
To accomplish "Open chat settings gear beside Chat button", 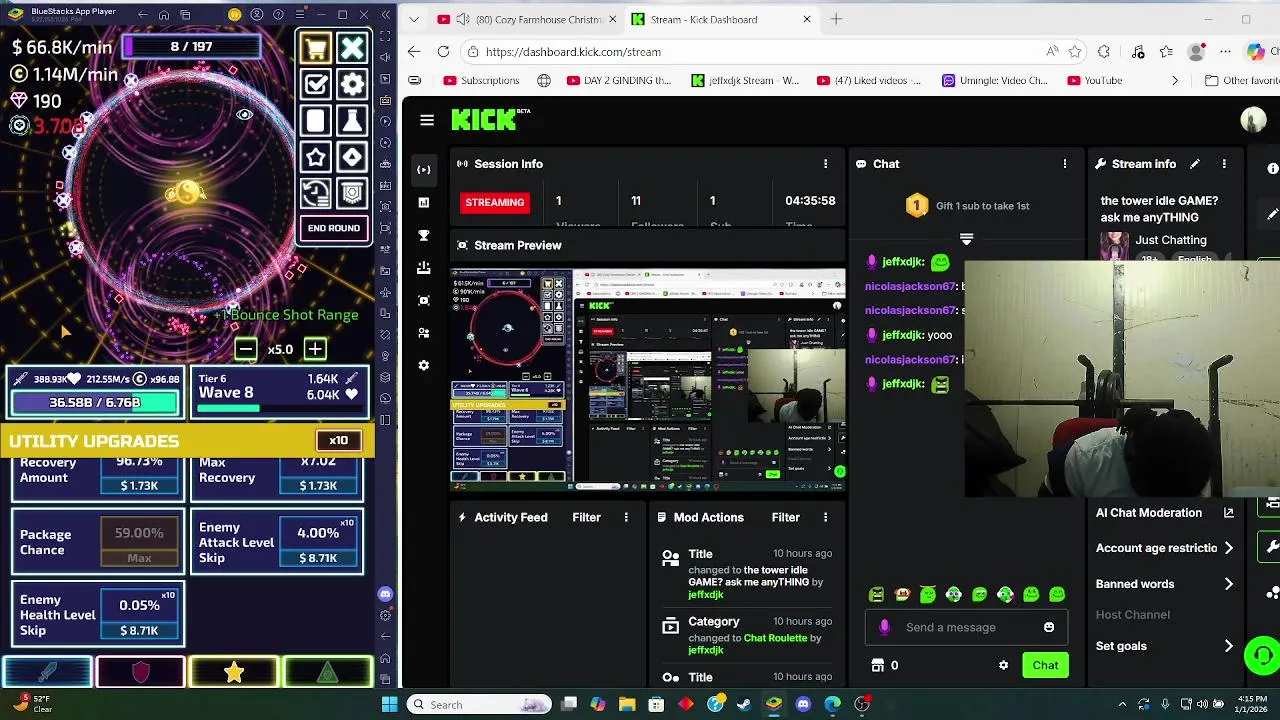I will tap(1003, 665).
